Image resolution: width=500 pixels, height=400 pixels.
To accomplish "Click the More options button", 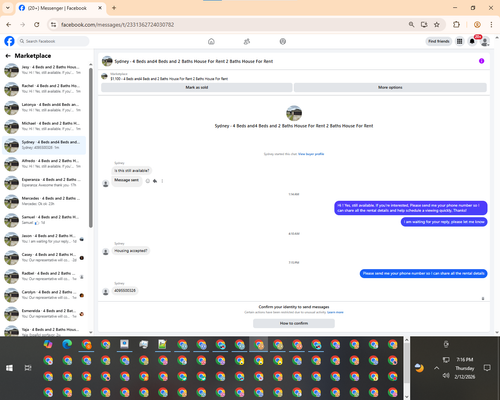I will pos(390,87).
